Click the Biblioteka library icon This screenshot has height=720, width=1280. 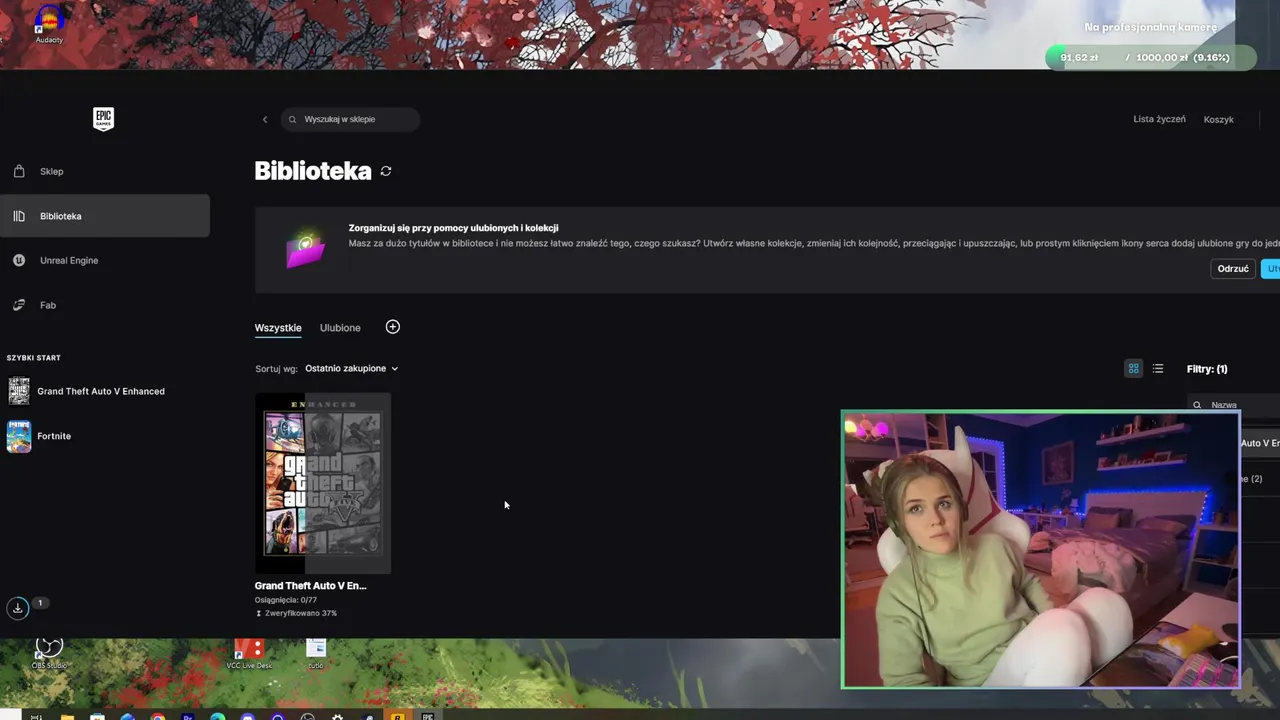19,216
